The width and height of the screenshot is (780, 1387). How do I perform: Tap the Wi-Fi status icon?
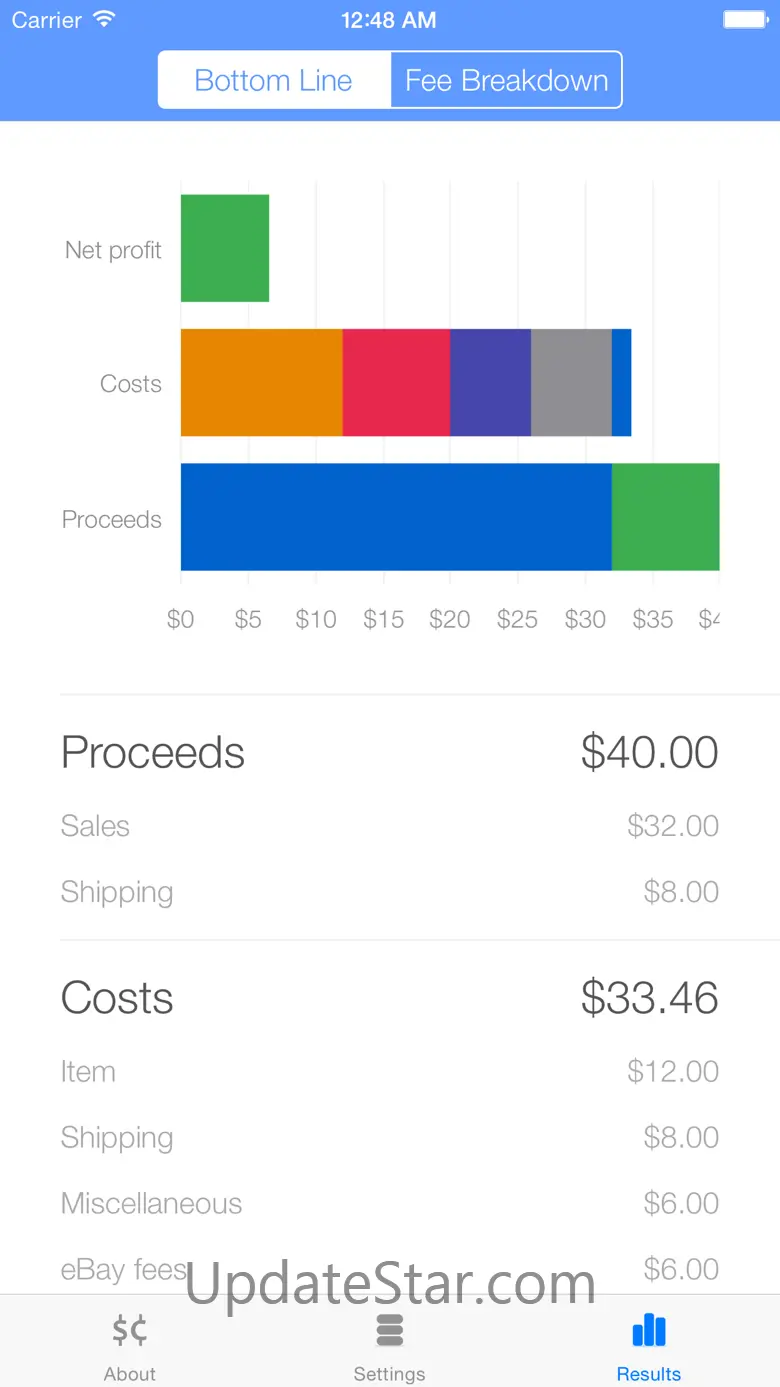point(103,19)
